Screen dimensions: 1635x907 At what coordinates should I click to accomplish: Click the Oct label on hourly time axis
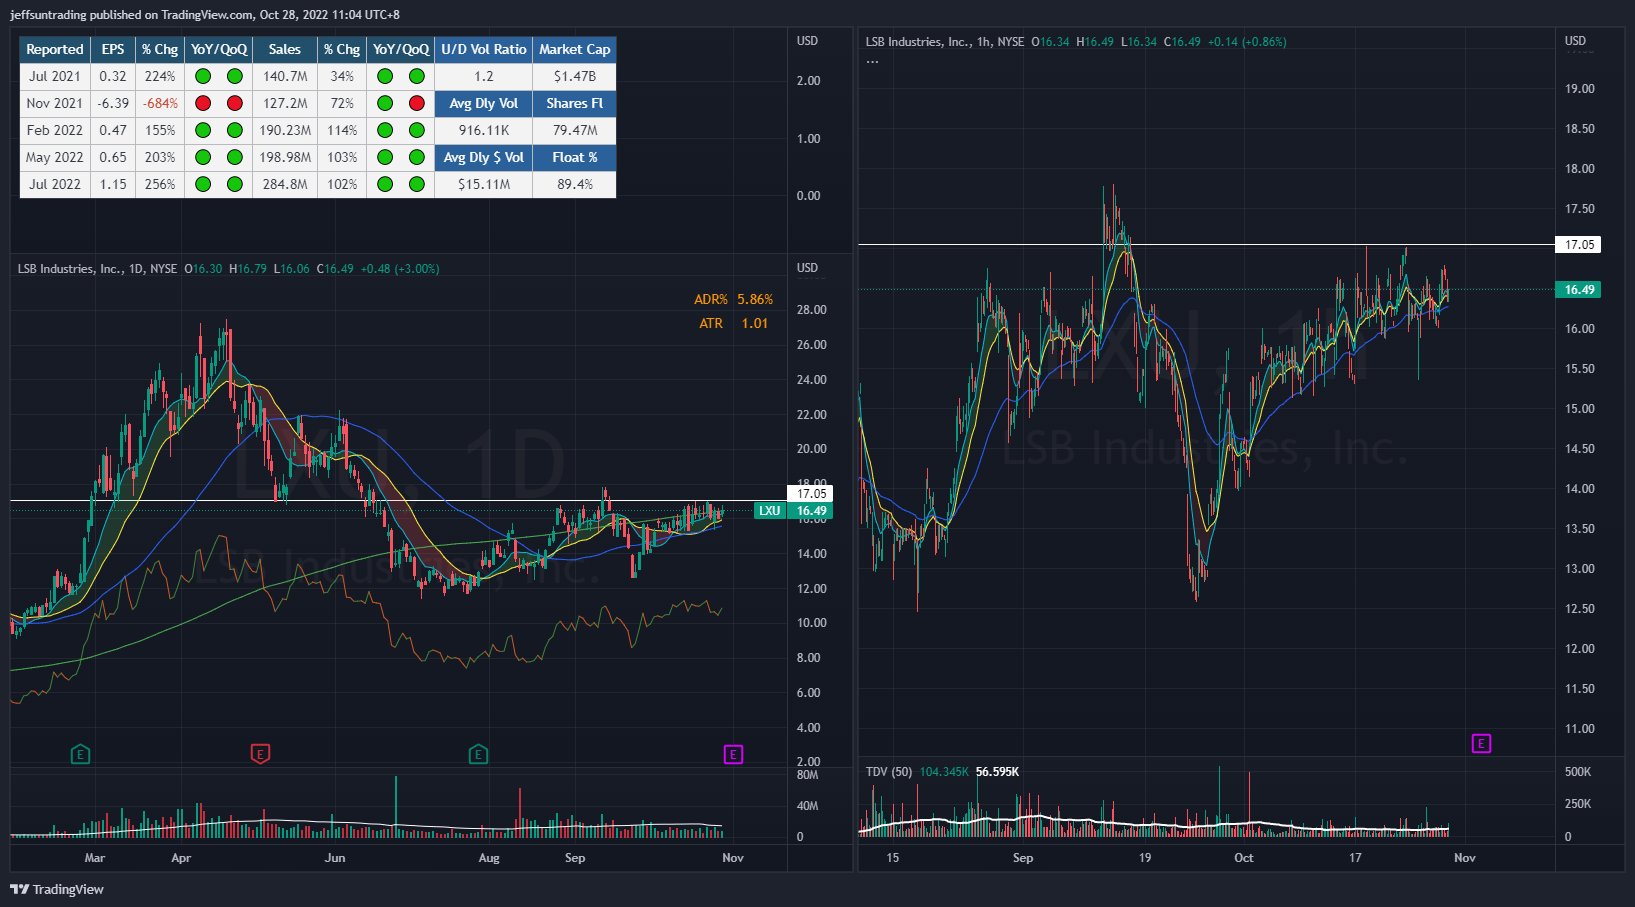tap(1243, 858)
